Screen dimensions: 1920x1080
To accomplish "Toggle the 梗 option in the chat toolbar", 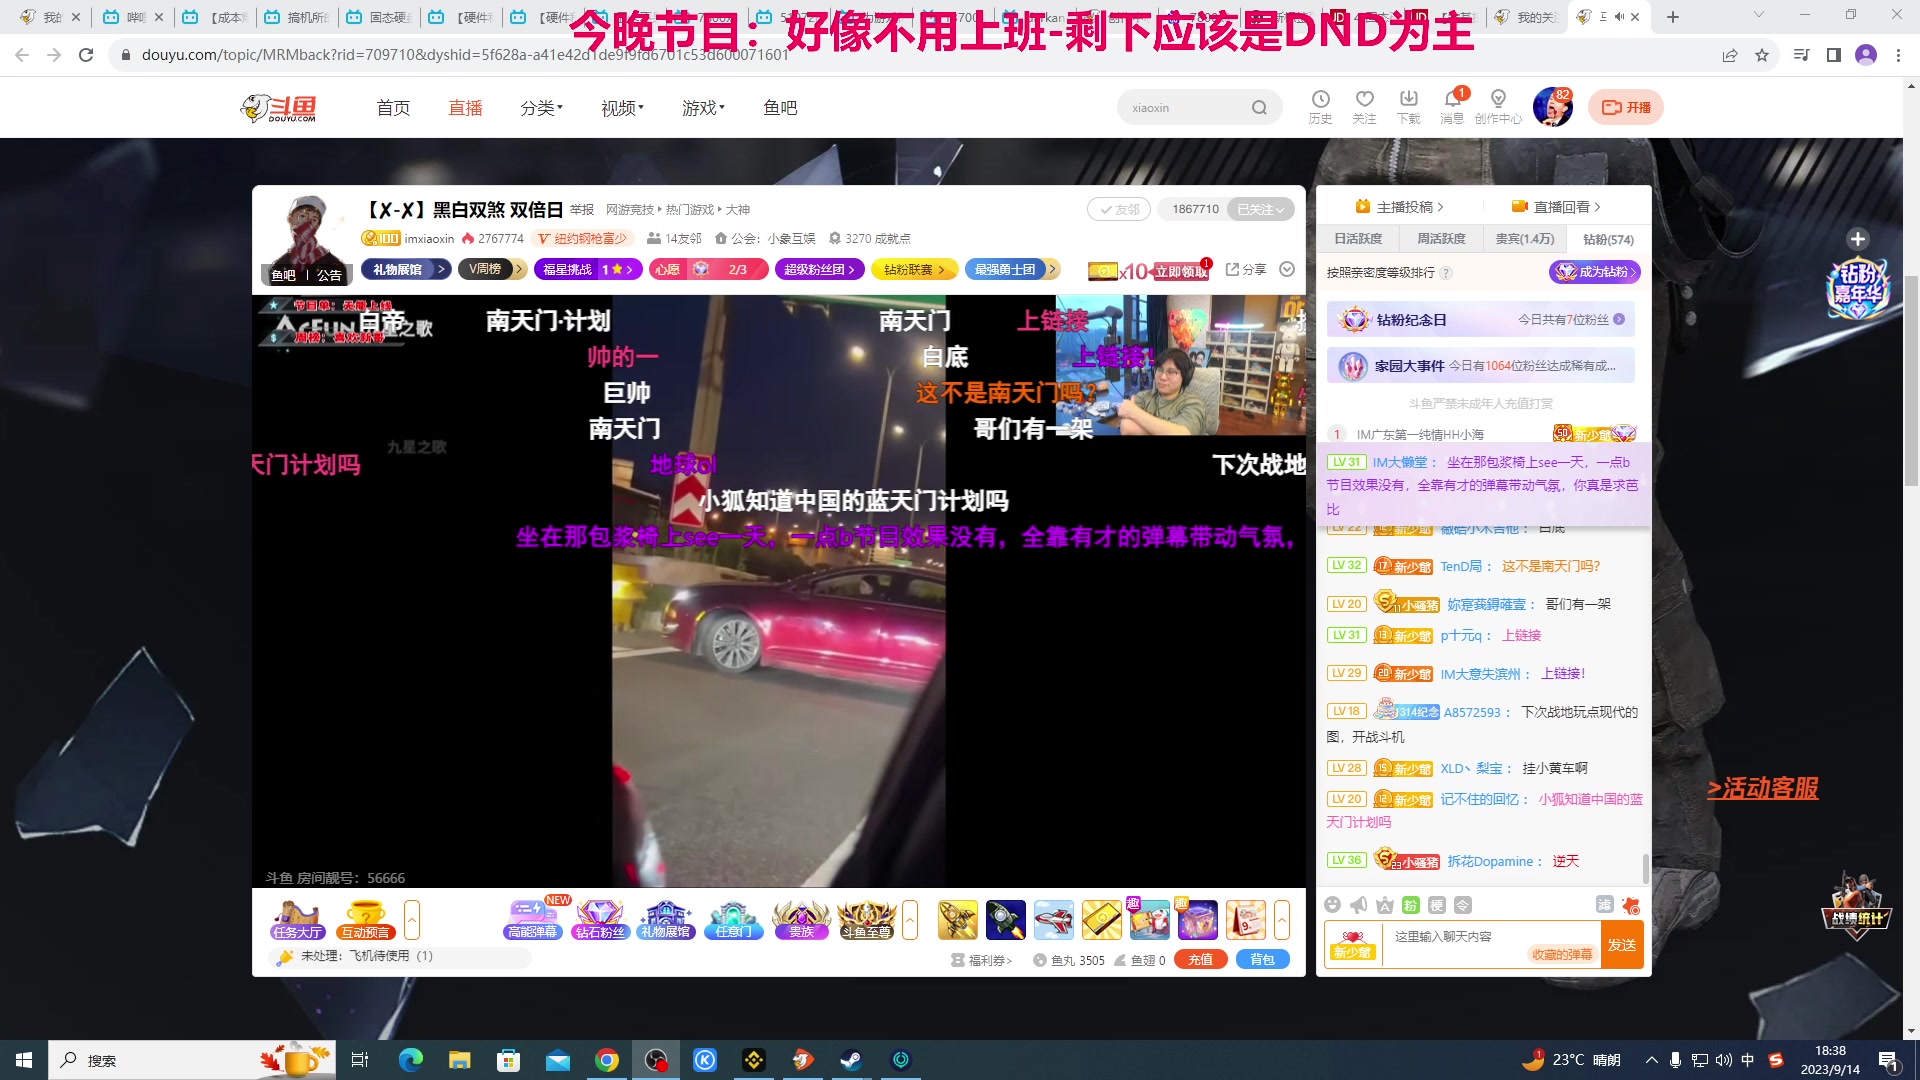I will click(x=1436, y=905).
